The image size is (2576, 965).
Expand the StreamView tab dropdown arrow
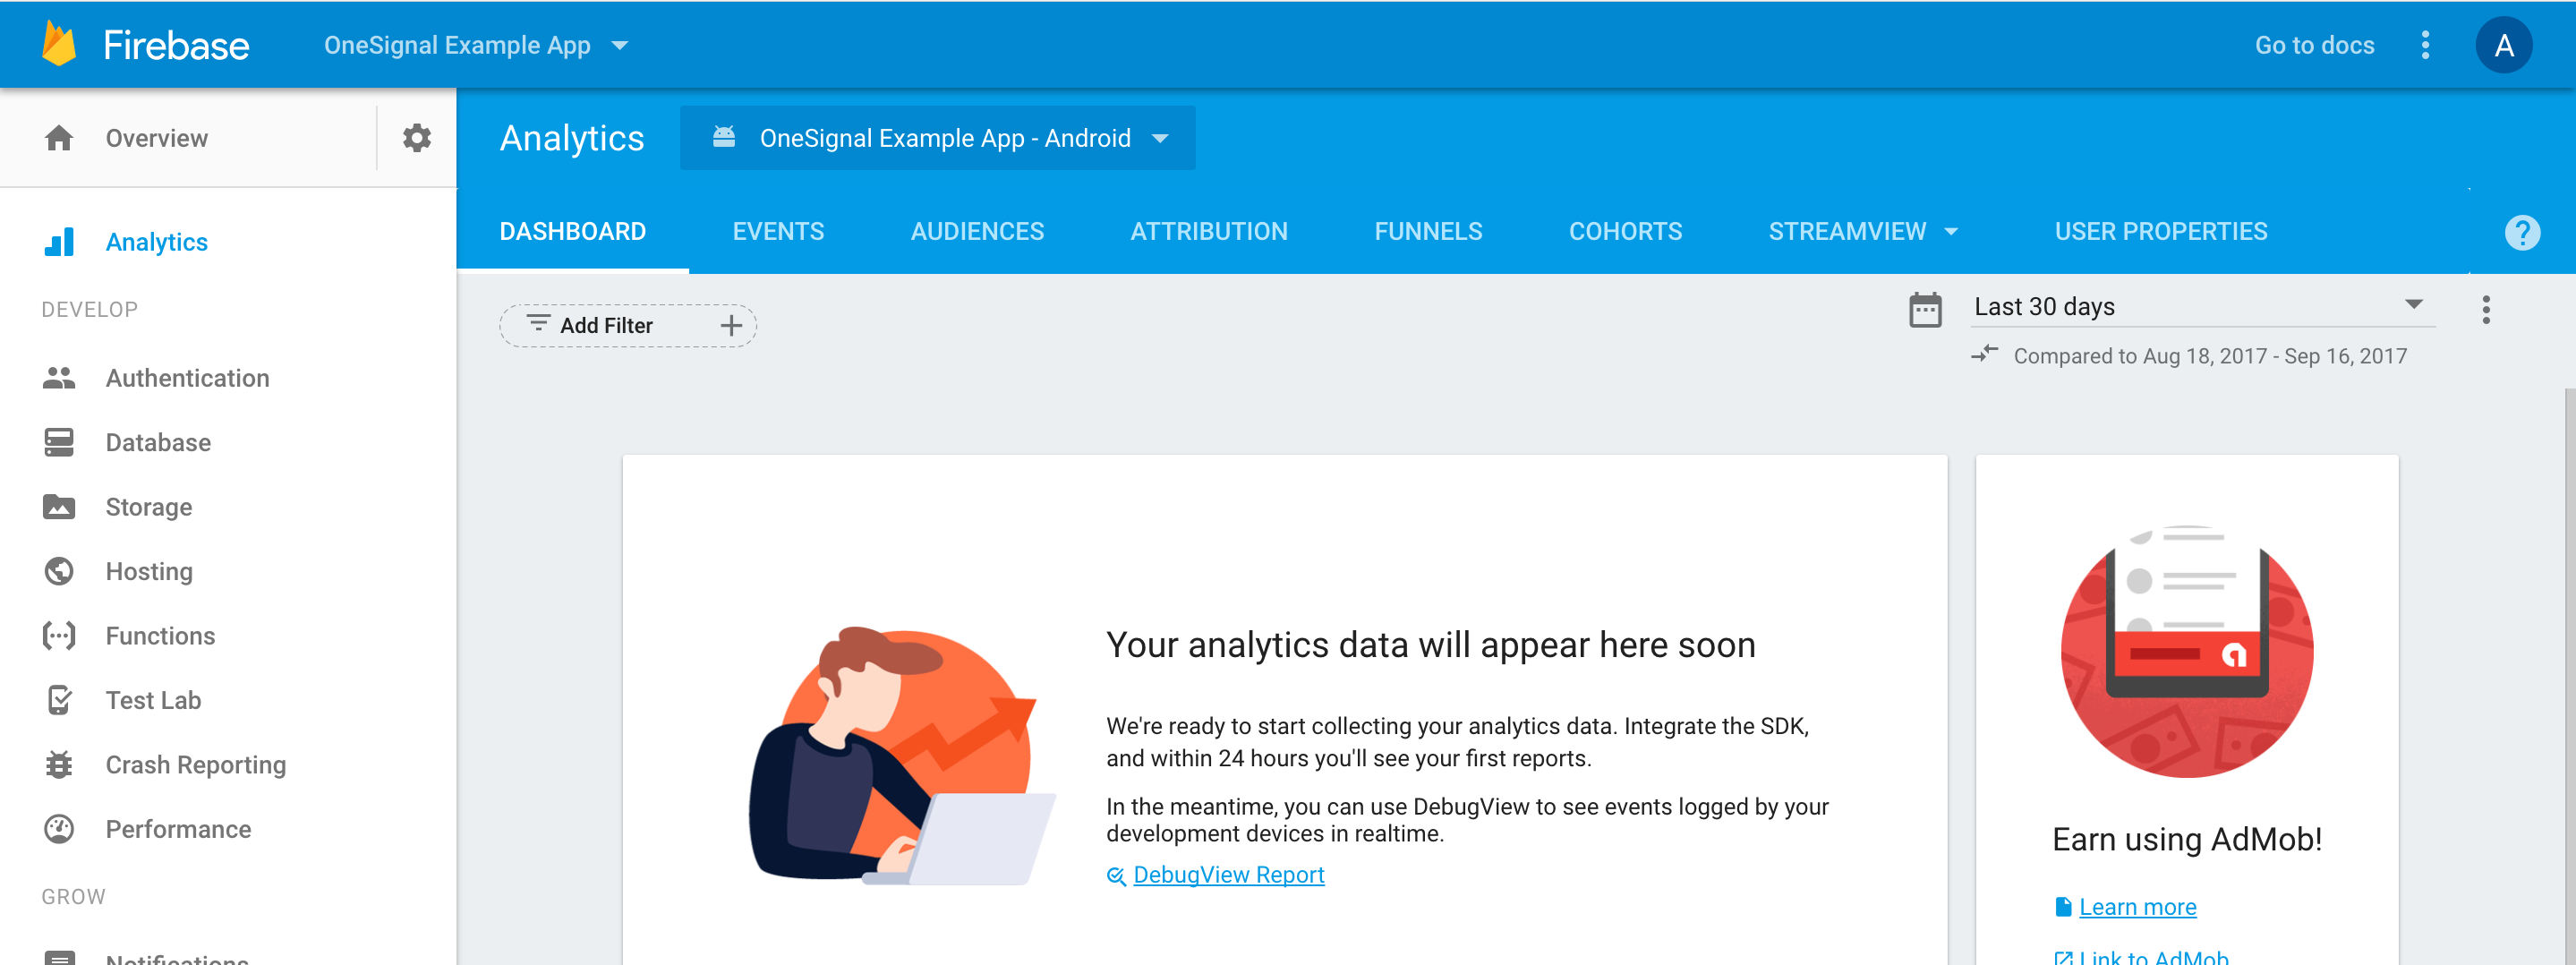coord(1951,232)
